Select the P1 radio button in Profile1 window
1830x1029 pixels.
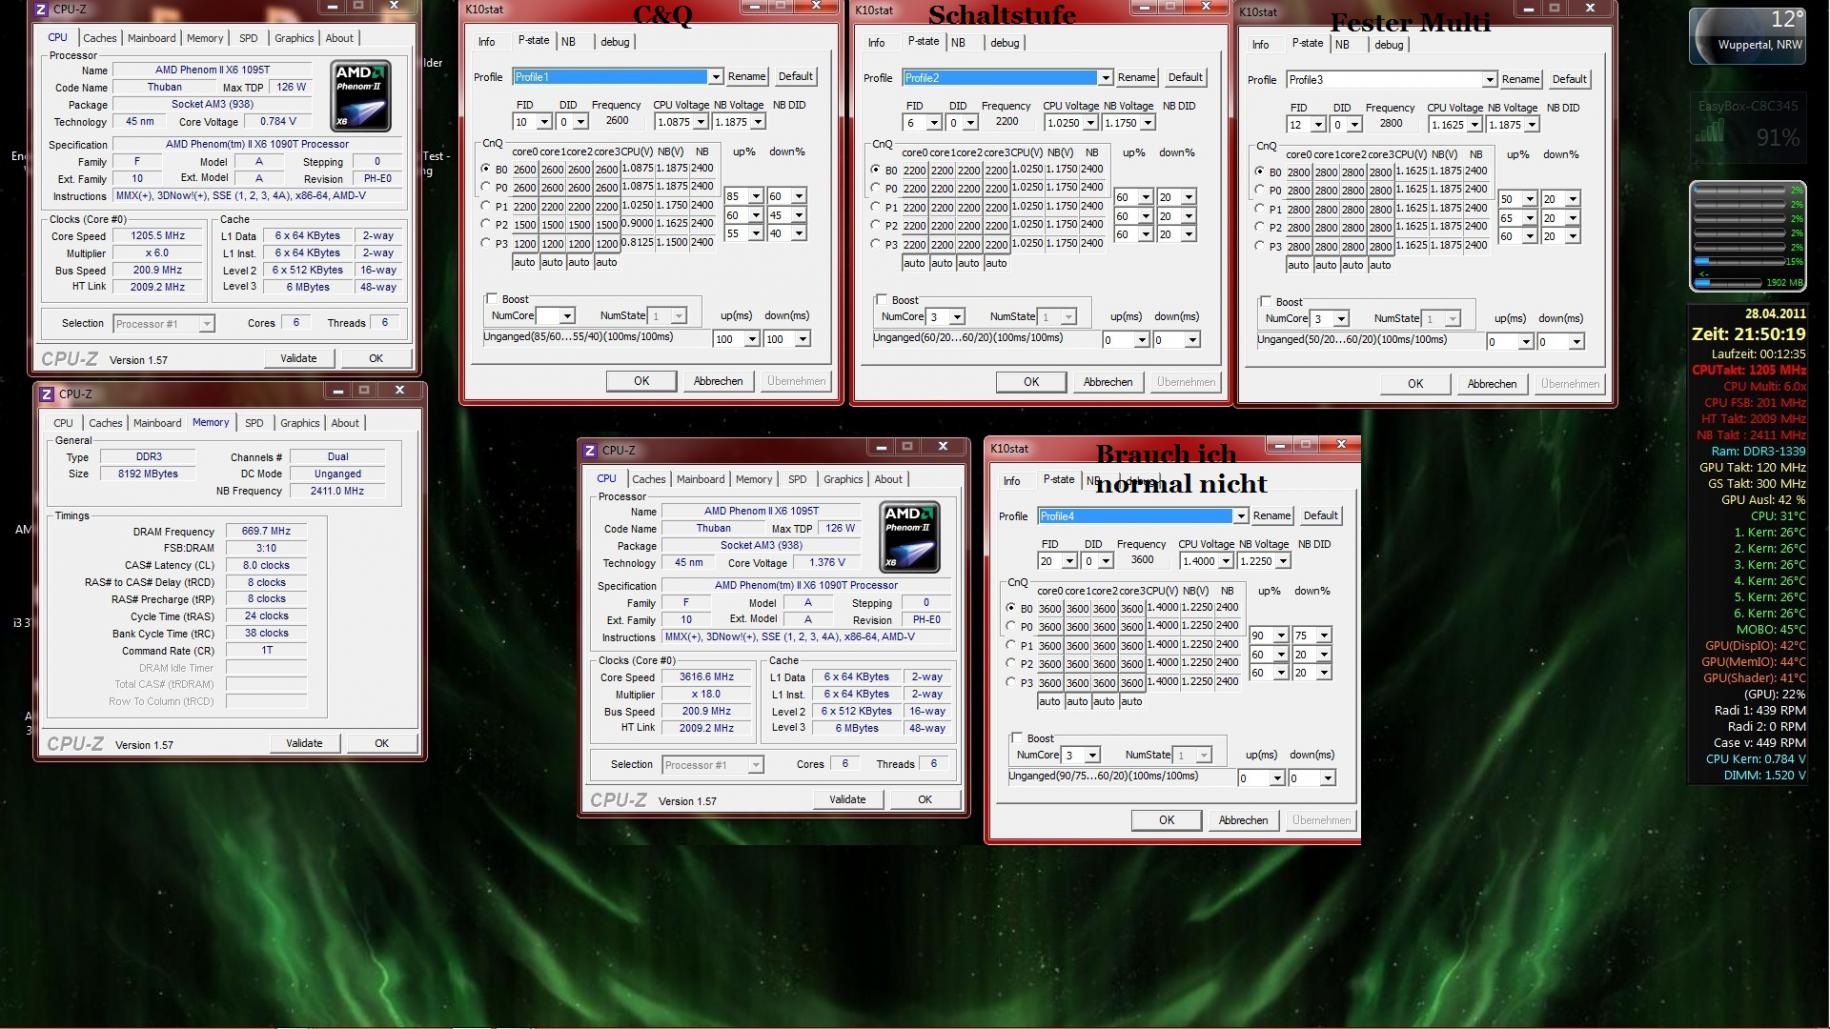click(x=486, y=206)
